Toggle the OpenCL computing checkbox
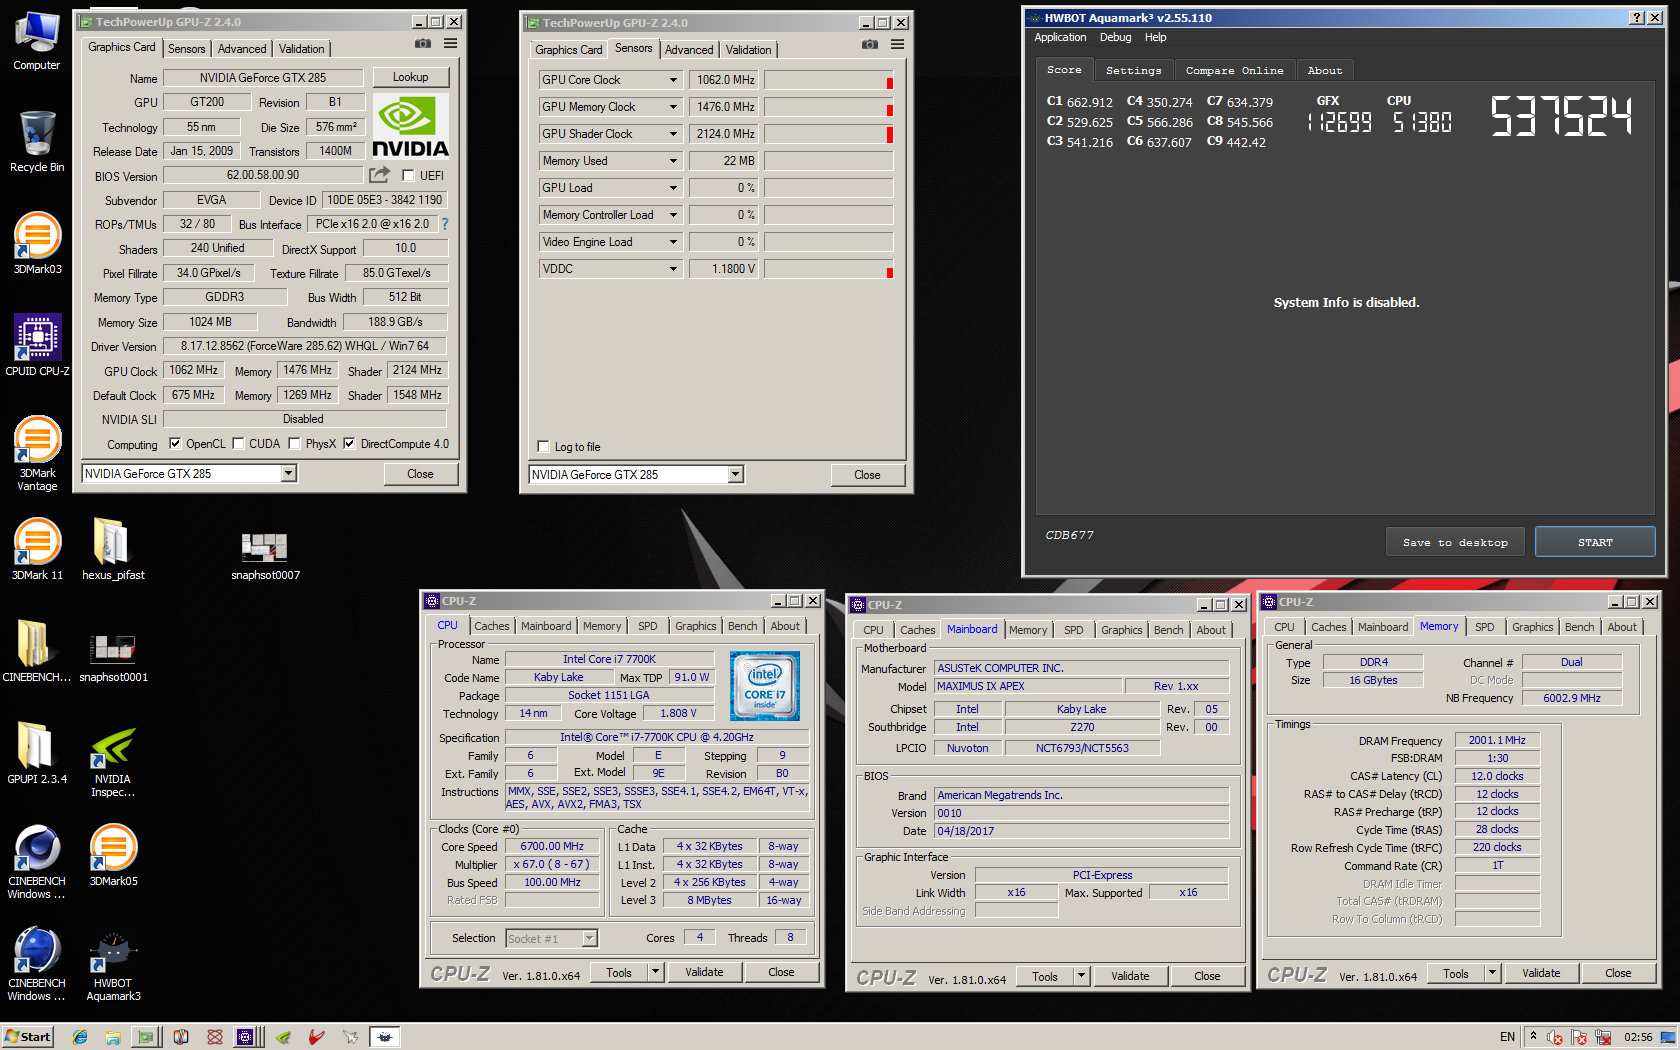The height and width of the screenshot is (1050, 1680). point(175,444)
